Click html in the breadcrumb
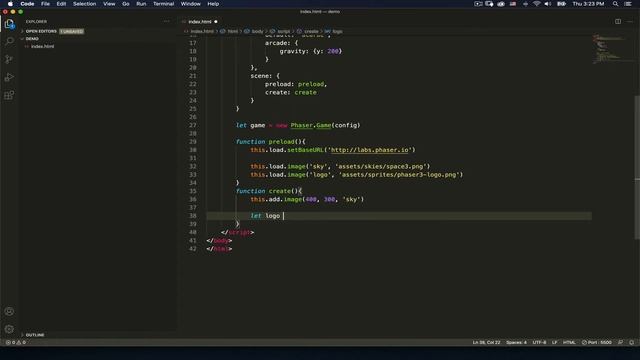The width and height of the screenshot is (640, 360). click(233, 31)
